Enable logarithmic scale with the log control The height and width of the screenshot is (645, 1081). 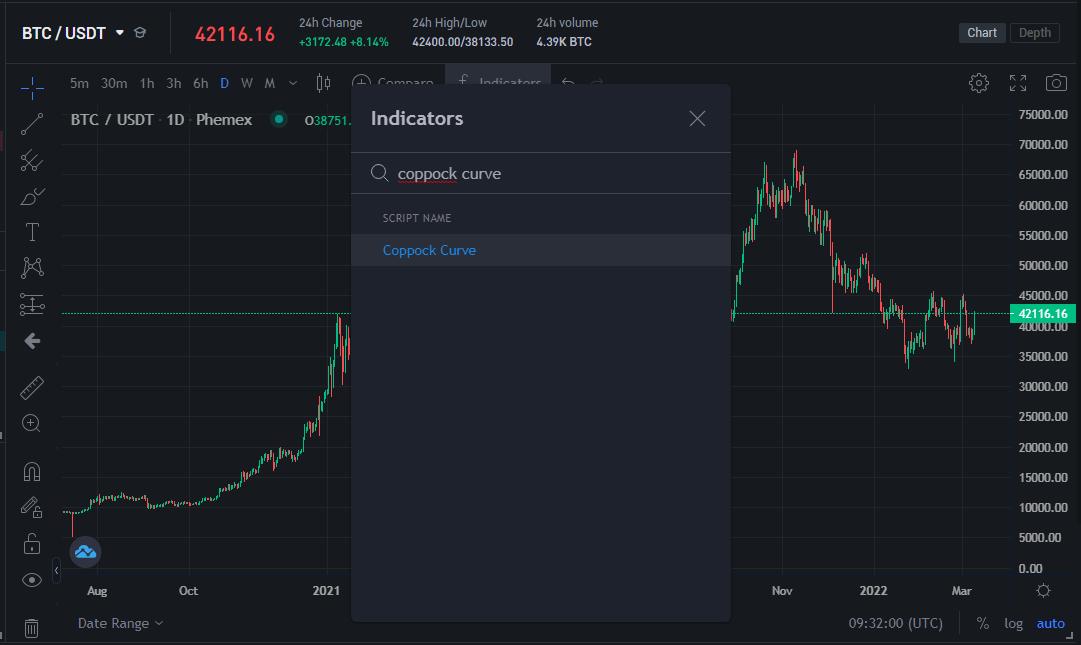coord(1013,623)
